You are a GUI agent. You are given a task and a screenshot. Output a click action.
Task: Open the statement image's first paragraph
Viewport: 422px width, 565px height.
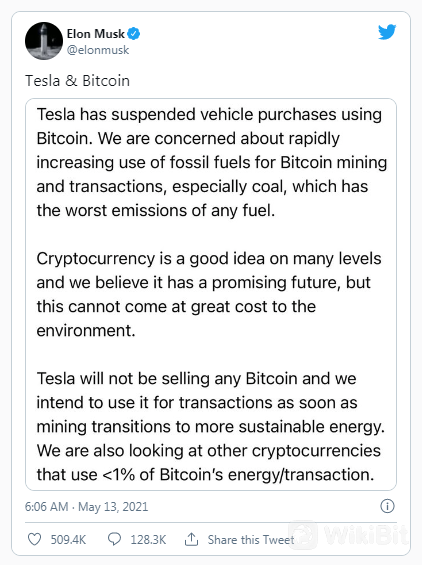tap(212, 162)
